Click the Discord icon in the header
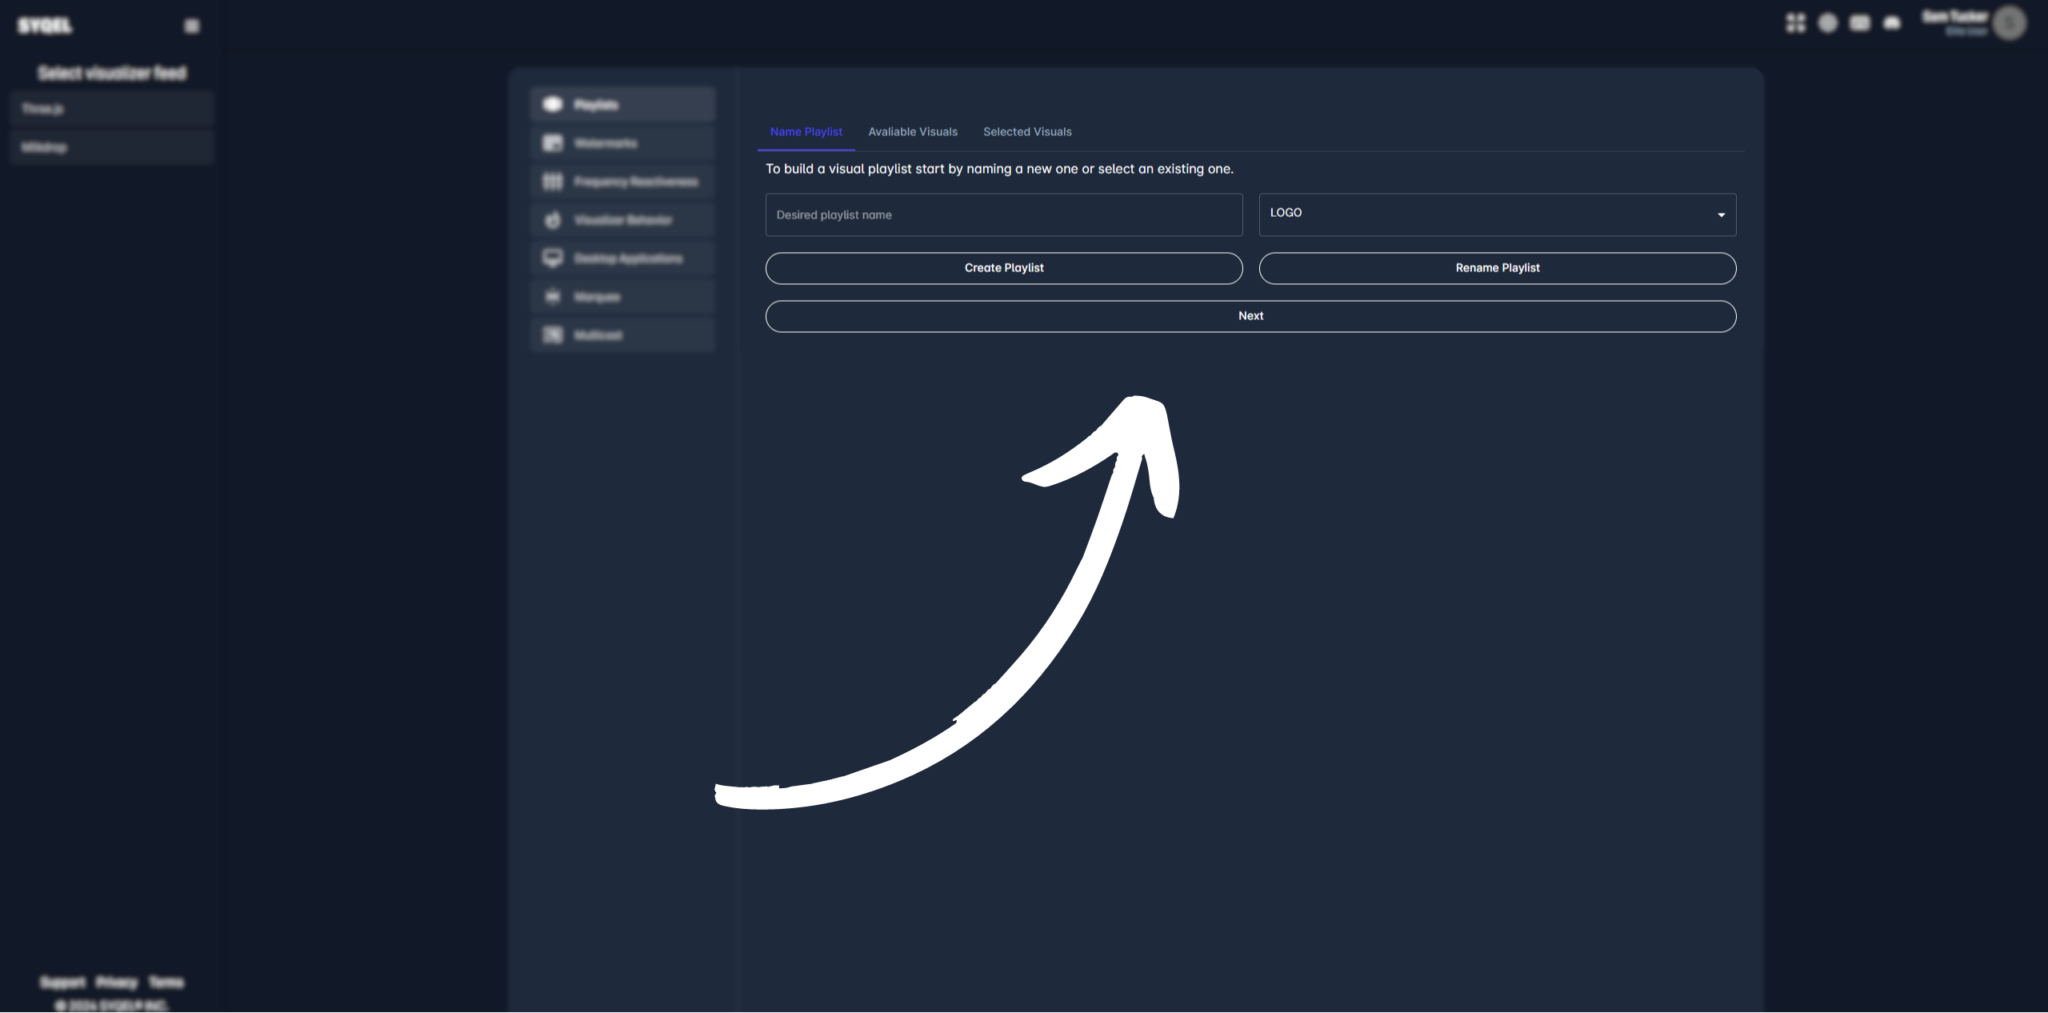Viewport: 2048px width, 1013px height. click(x=1892, y=23)
